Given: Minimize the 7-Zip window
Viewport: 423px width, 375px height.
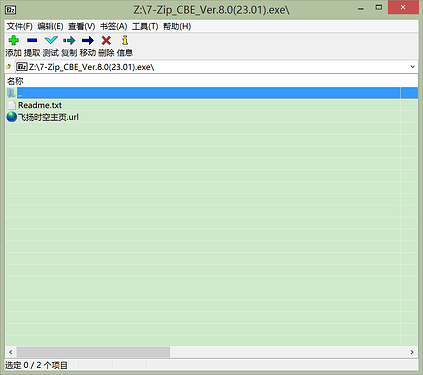Looking at the screenshot, I should click(x=361, y=9).
